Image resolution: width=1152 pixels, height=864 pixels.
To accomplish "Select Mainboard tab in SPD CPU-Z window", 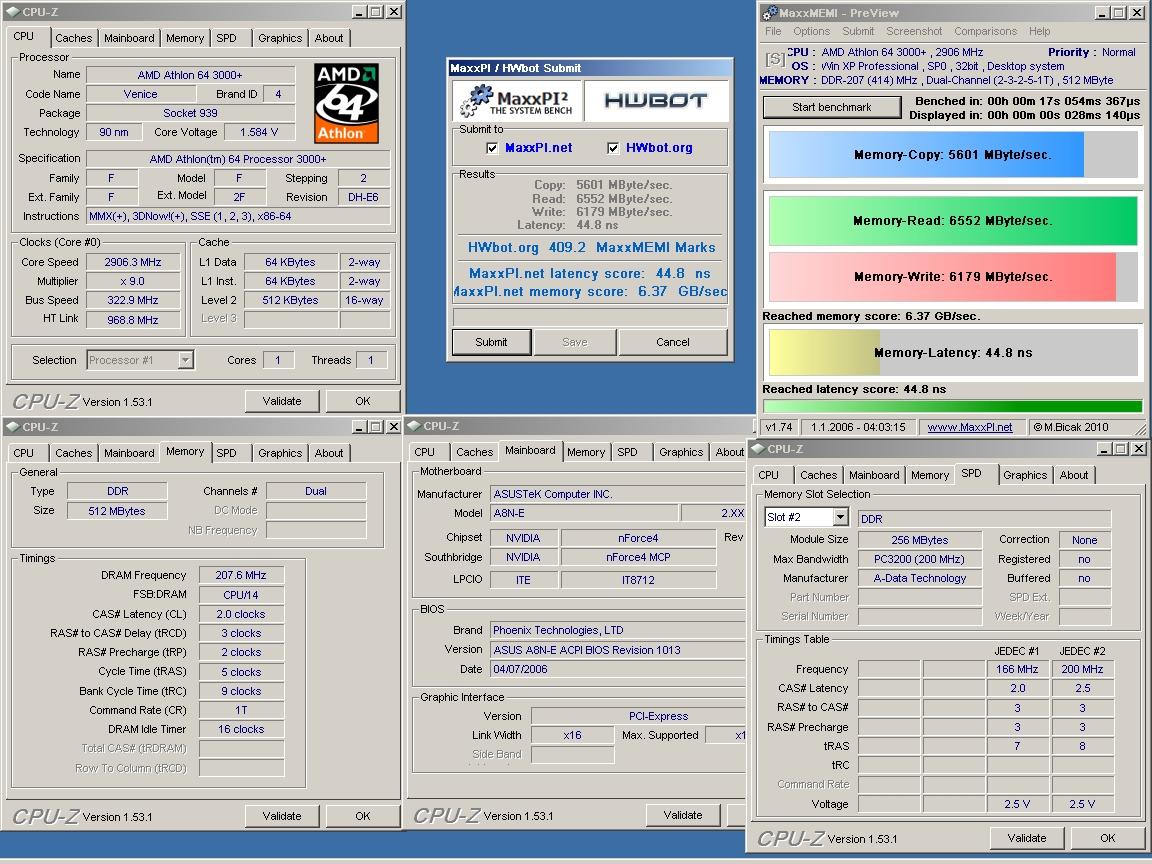I will pyautogui.click(x=874, y=475).
